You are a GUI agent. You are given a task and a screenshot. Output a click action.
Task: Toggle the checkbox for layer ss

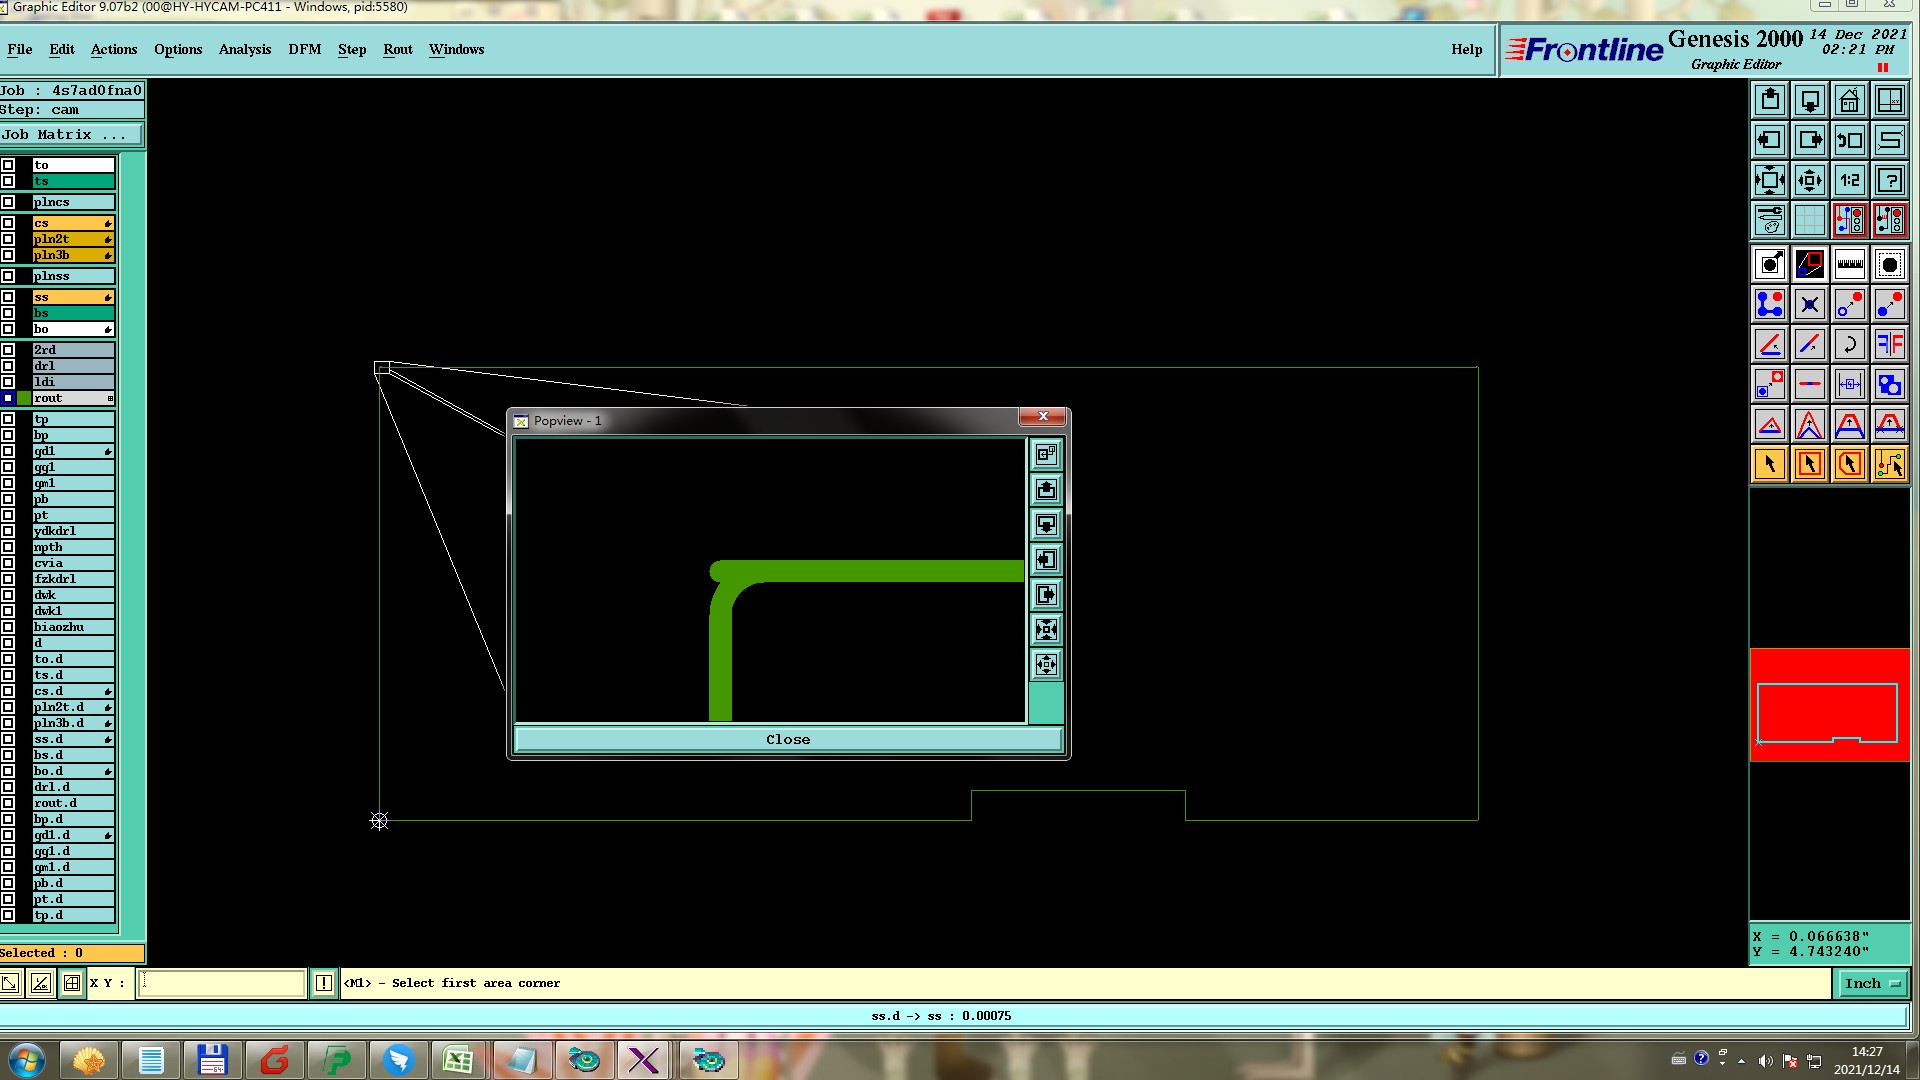[x=8, y=297]
